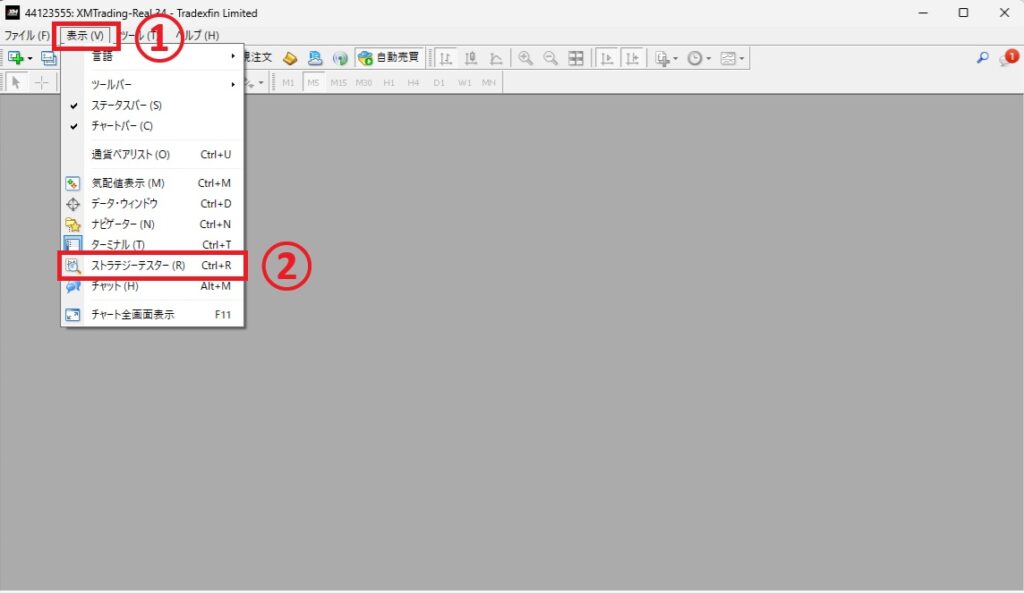Choose チャット (H) menu item
Screen dimensions: 1024x593
coord(152,286)
